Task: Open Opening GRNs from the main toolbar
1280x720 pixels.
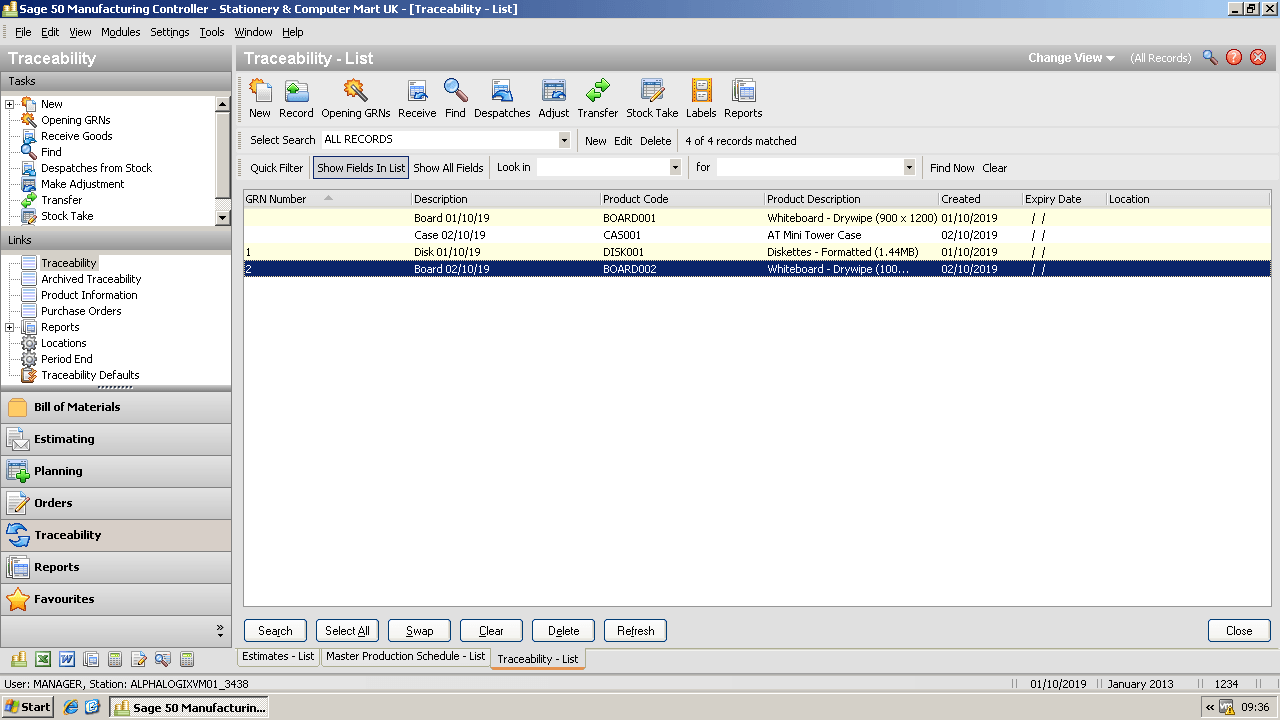Action: pyautogui.click(x=355, y=98)
